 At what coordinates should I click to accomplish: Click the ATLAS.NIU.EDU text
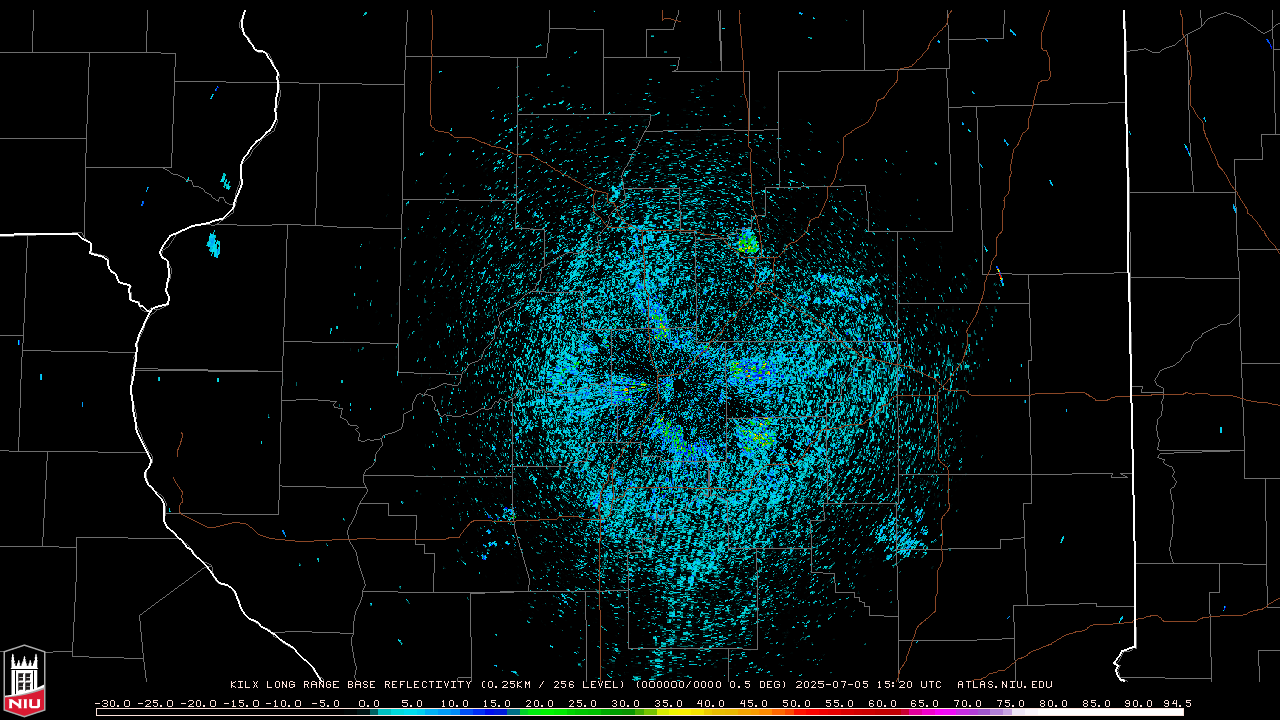pyautogui.click(x=1005, y=685)
